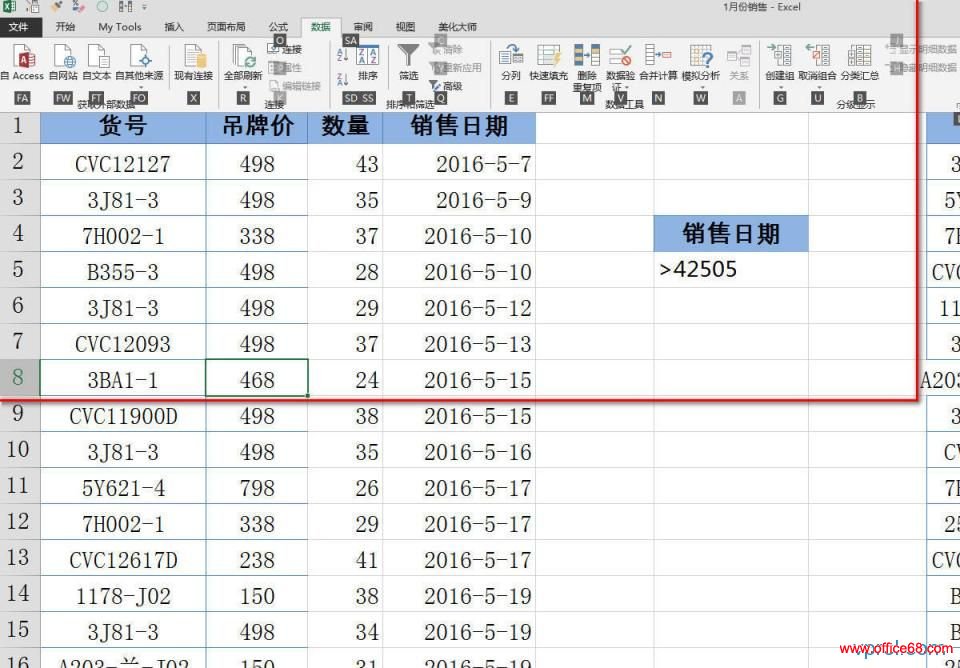
Task: Select cell 1178-J02
Action: point(123,596)
